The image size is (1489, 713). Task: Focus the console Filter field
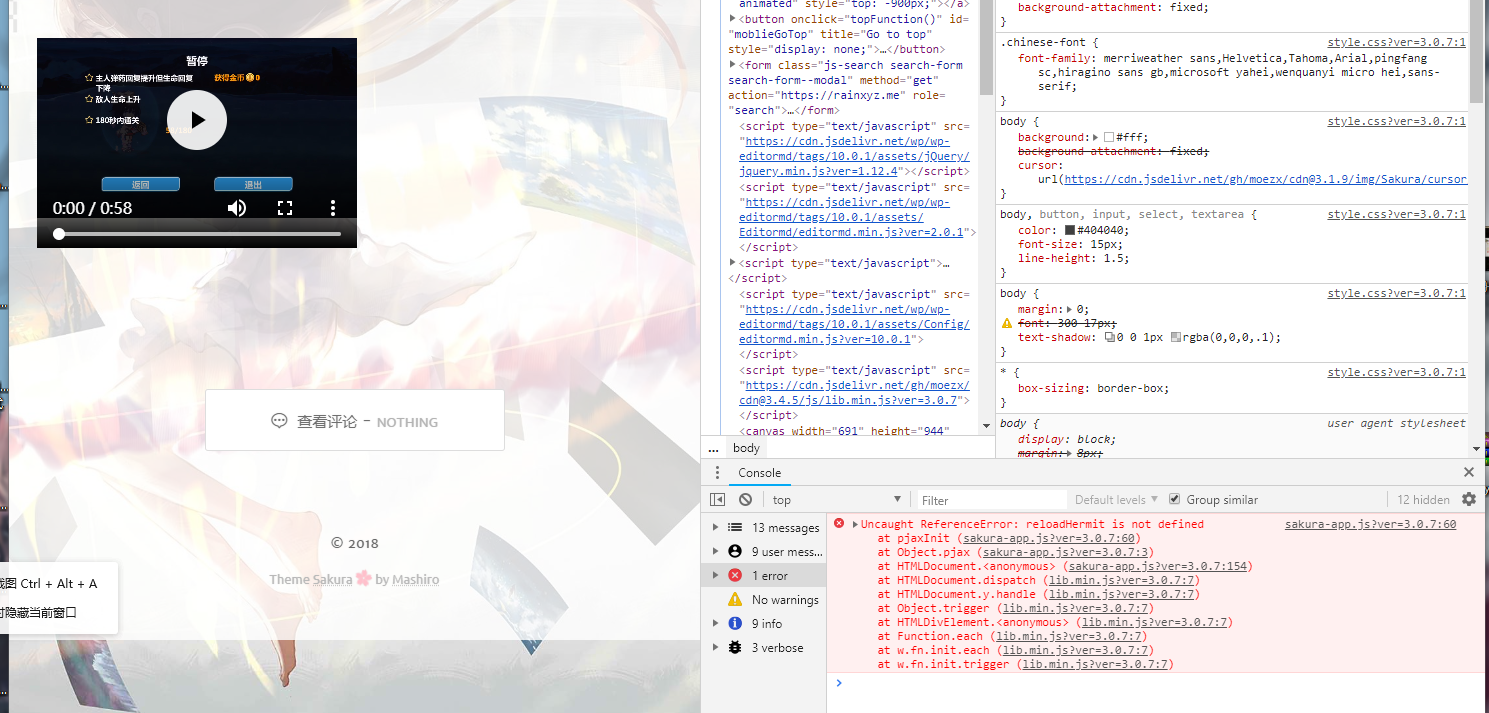(x=990, y=500)
